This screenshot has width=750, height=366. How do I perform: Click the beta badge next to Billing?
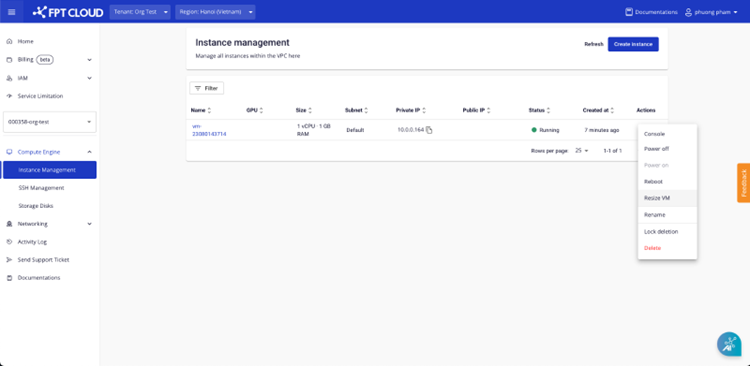click(44, 60)
